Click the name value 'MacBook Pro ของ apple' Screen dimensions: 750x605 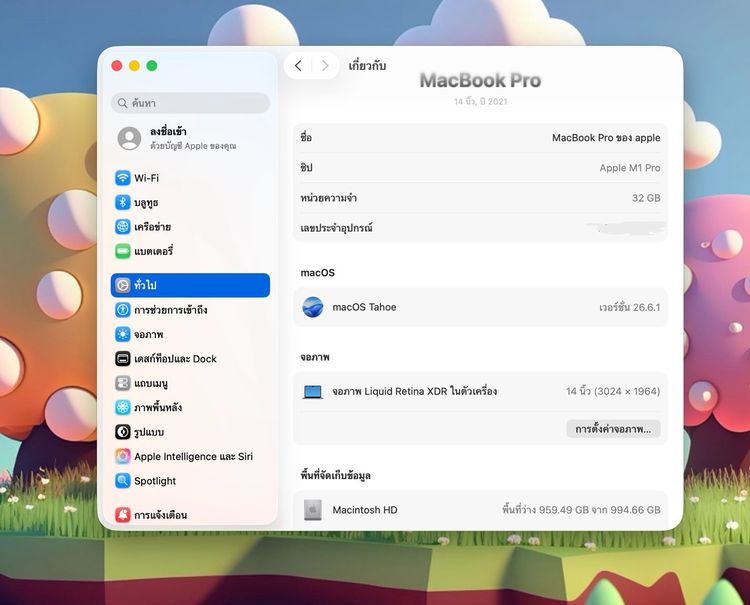pyautogui.click(x=606, y=138)
